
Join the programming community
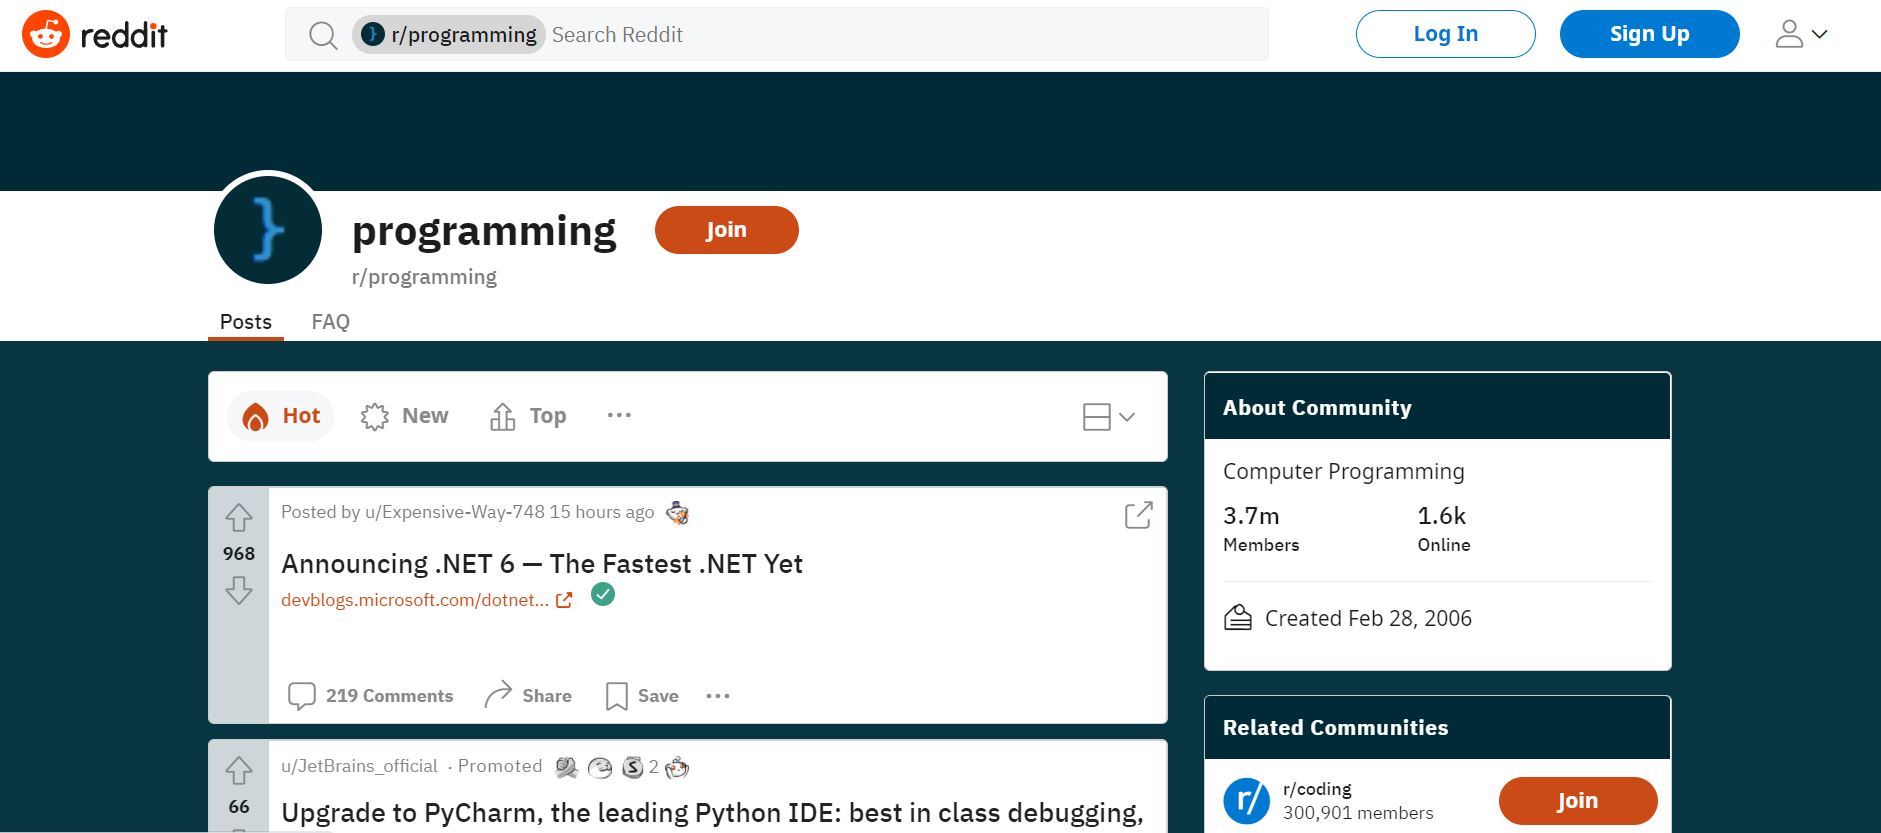(726, 230)
